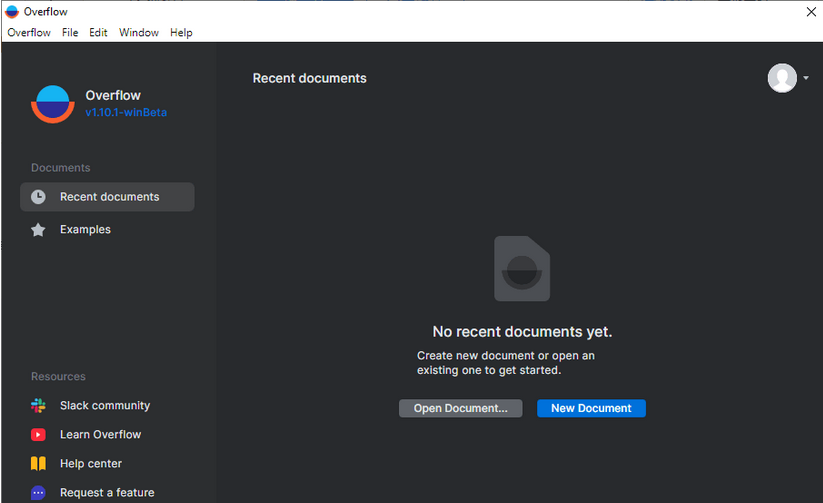Click the user avatar icon

[782, 78]
